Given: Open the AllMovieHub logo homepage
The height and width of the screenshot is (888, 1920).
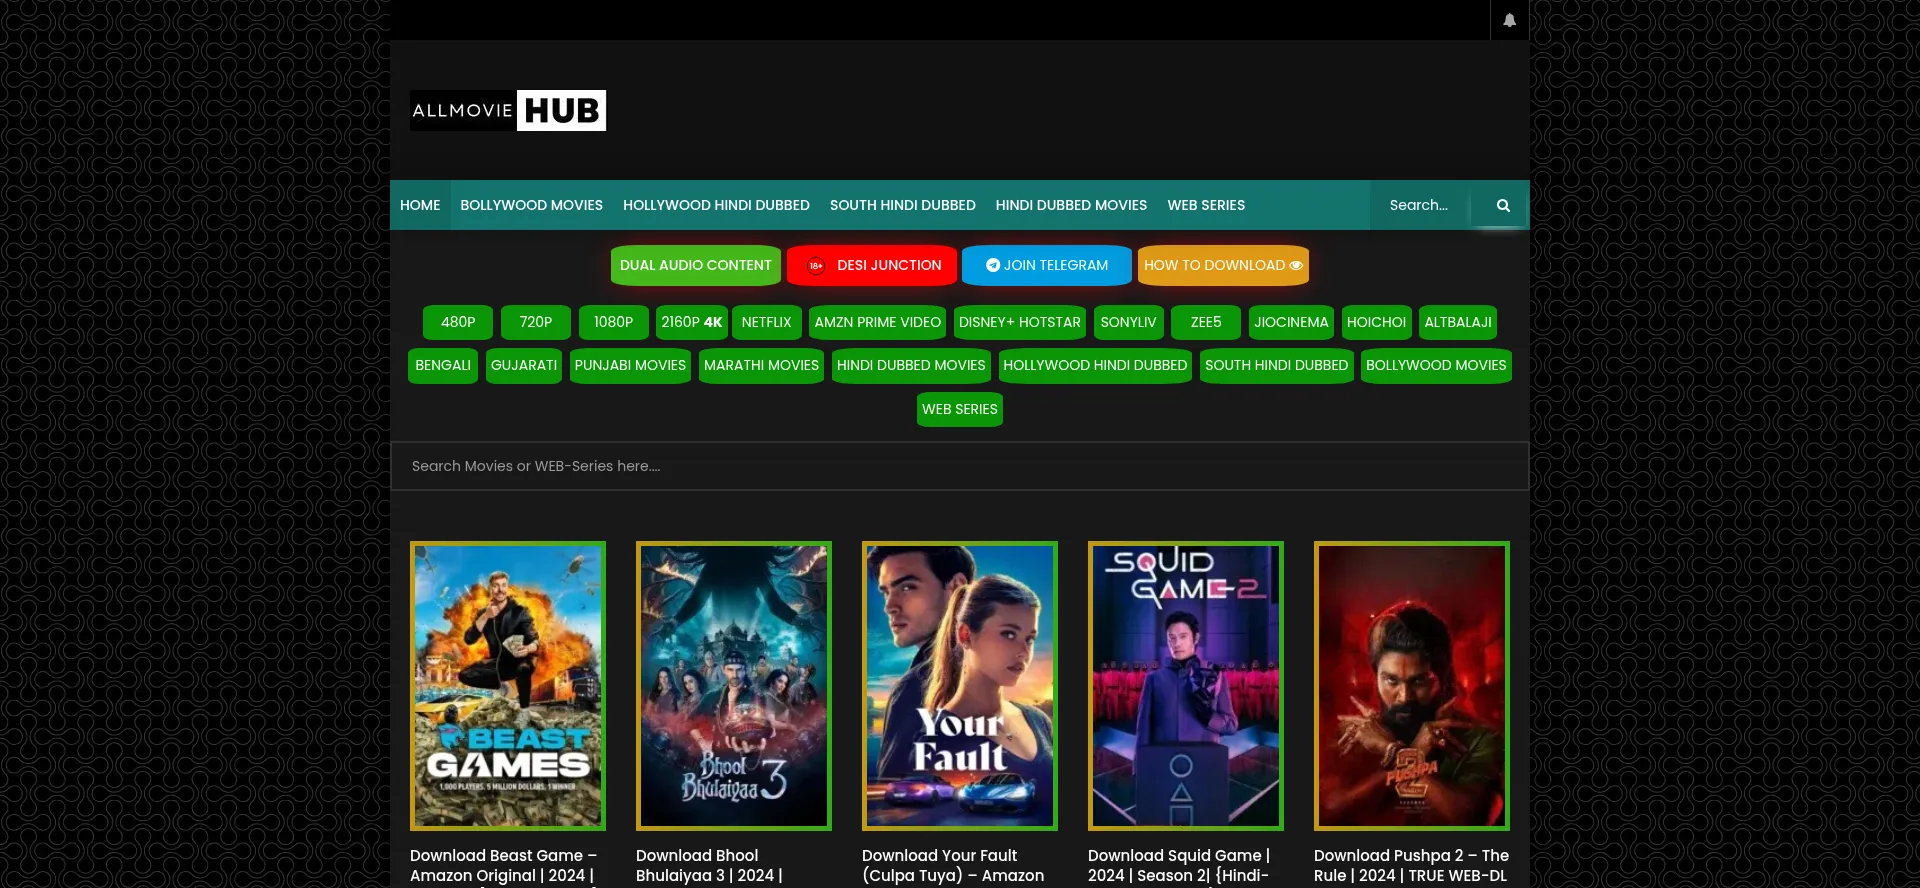Looking at the screenshot, I should pos(508,110).
